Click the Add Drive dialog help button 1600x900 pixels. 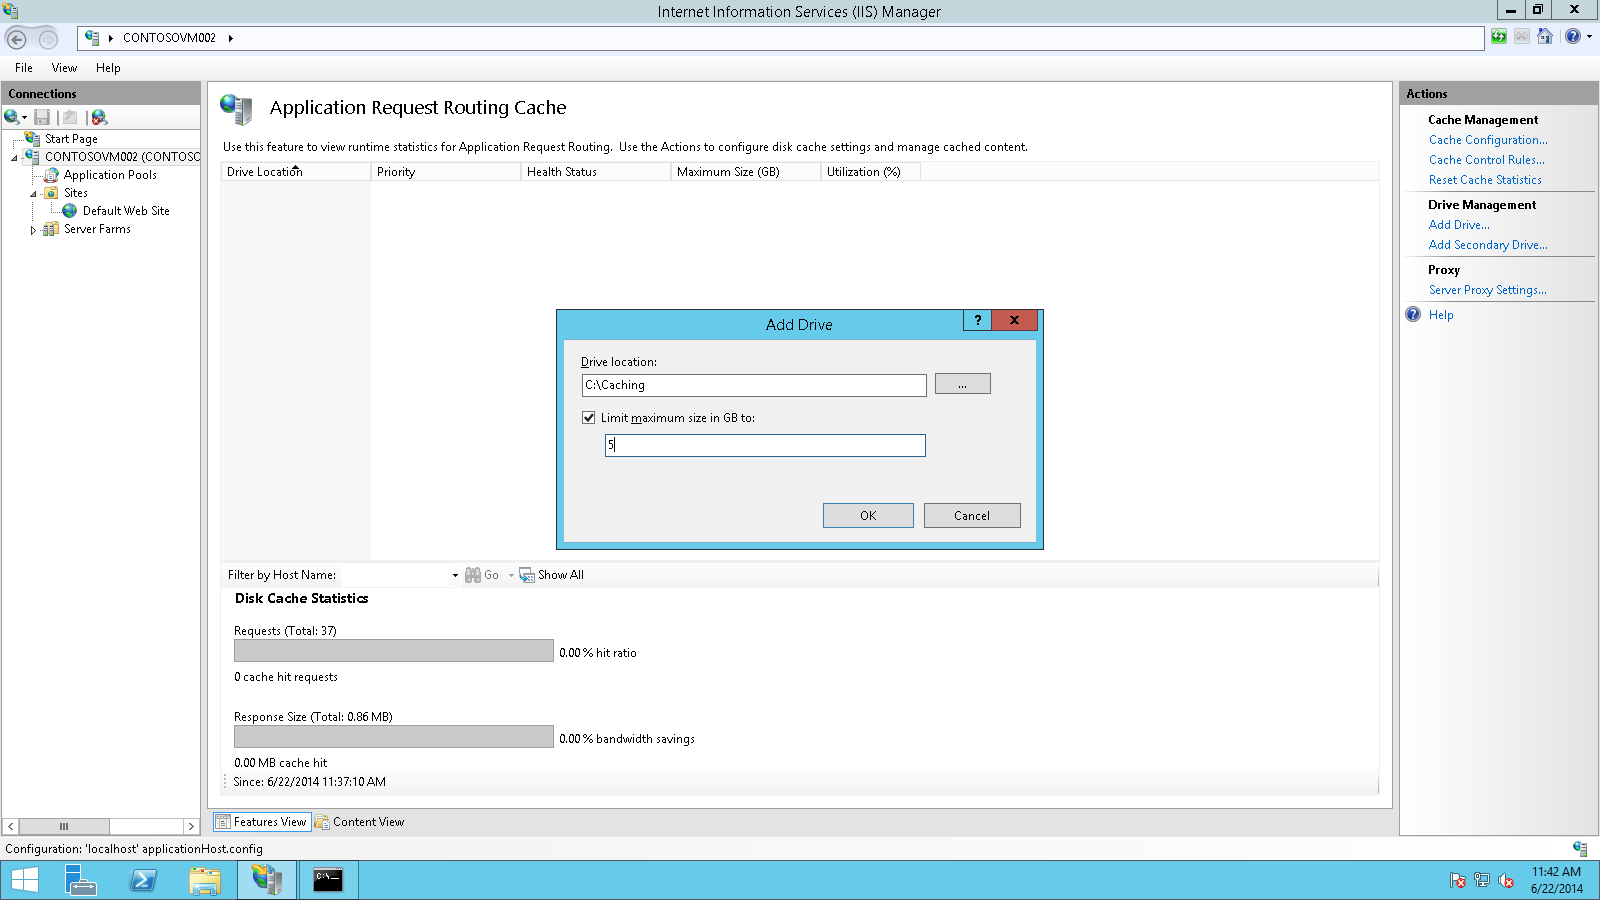[978, 320]
